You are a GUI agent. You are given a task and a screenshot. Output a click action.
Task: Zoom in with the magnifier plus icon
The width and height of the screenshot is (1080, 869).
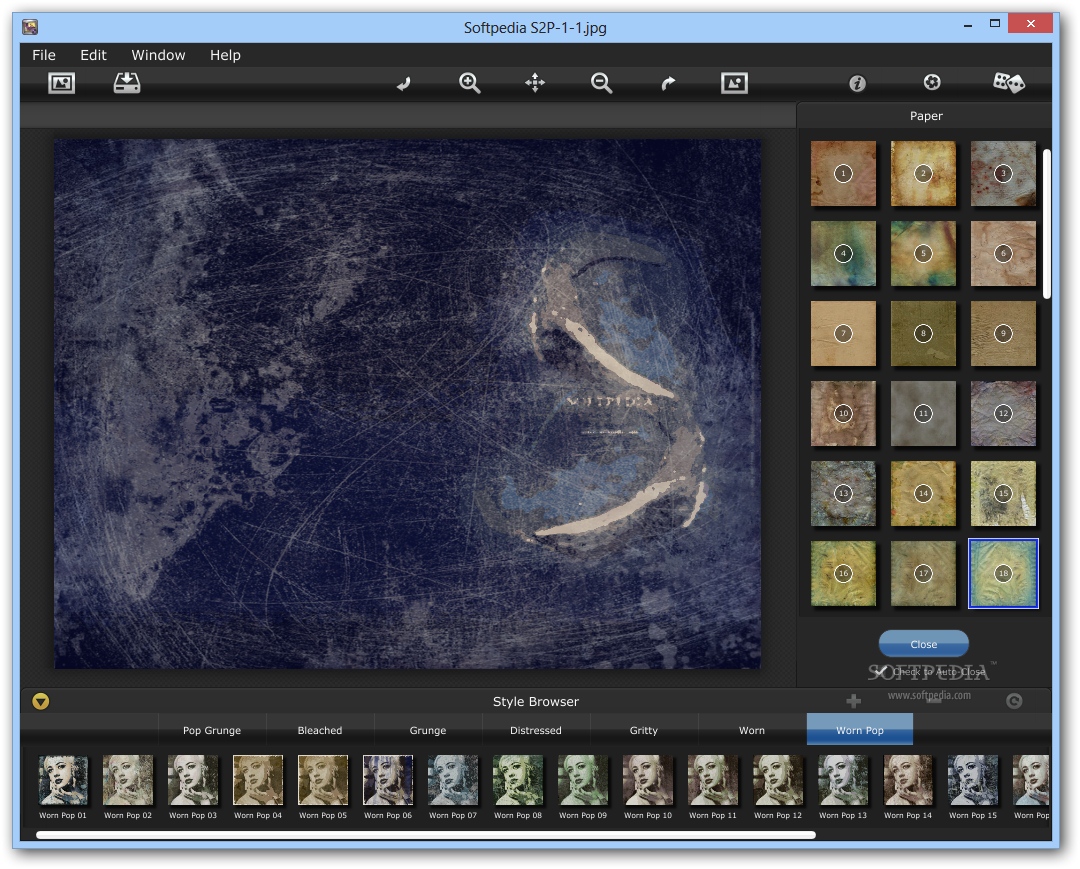(x=470, y=83)
